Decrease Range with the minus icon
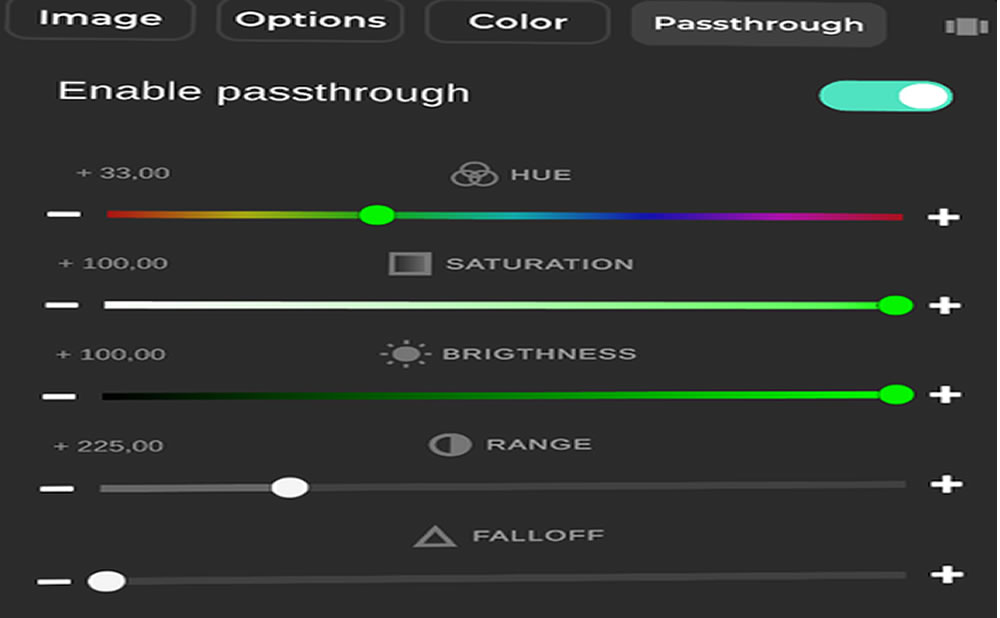Image resolution: width=1000 pixels, height=618 pixels. click(57, 488)
